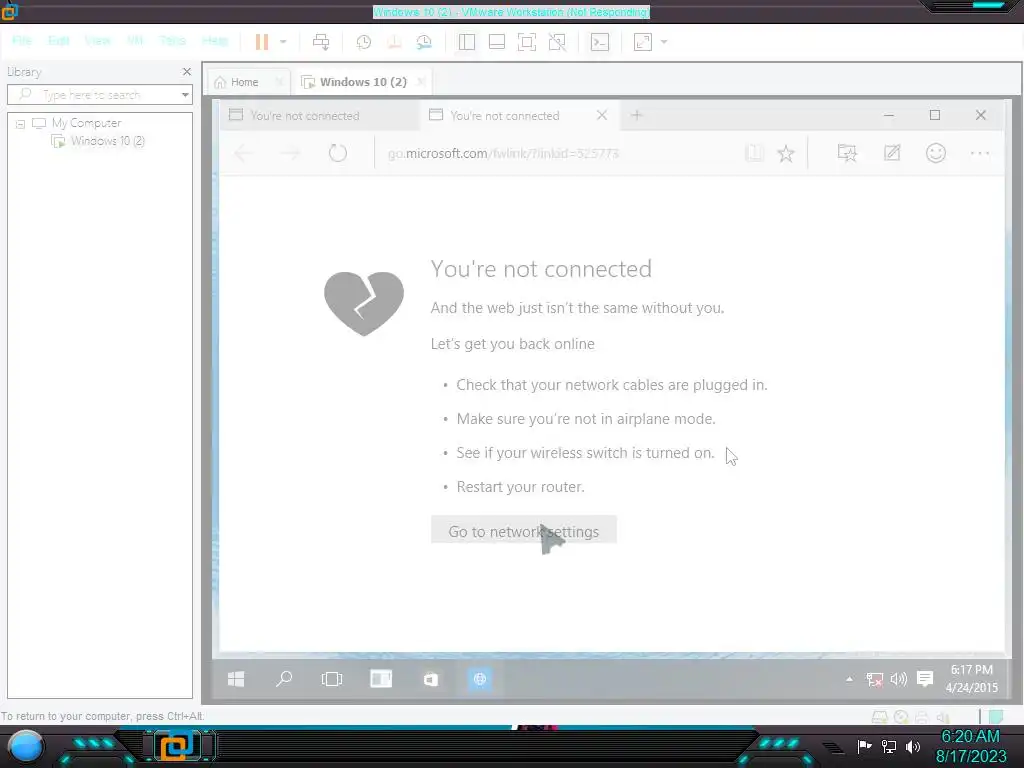Open the console view icon
The height and width of the screenshot is (768, 1024).
[600, 42]
